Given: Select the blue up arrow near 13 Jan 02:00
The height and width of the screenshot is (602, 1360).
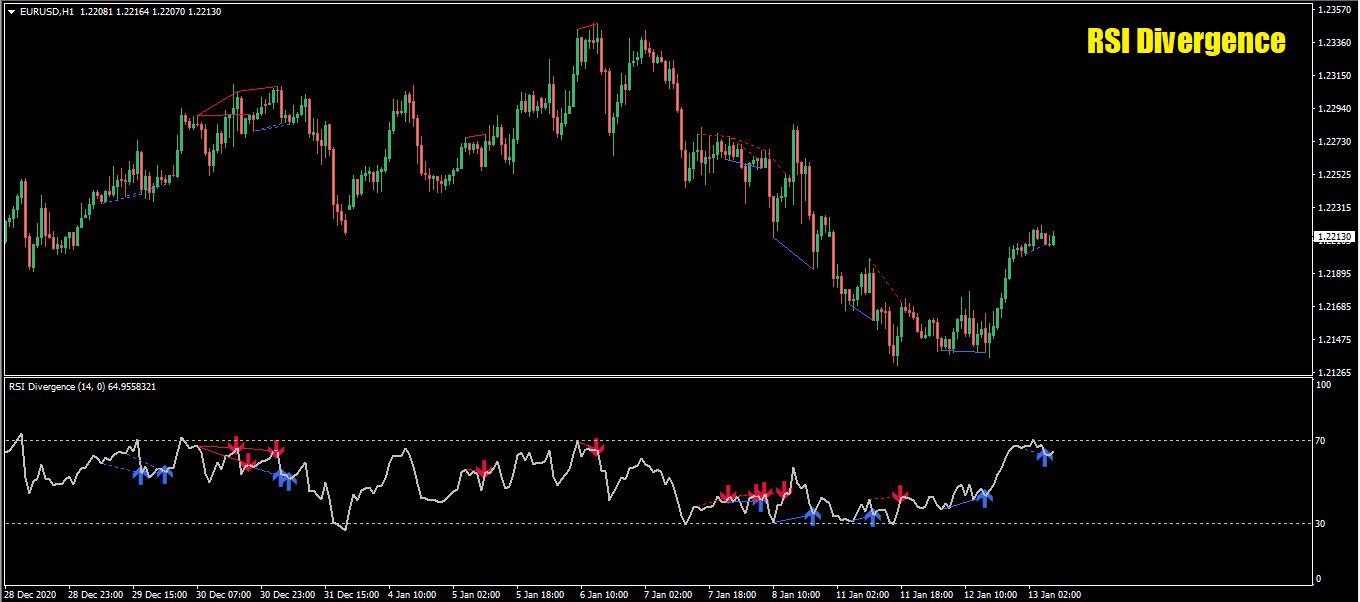Looking at the screenshot, I should [x=1045, y=456].
